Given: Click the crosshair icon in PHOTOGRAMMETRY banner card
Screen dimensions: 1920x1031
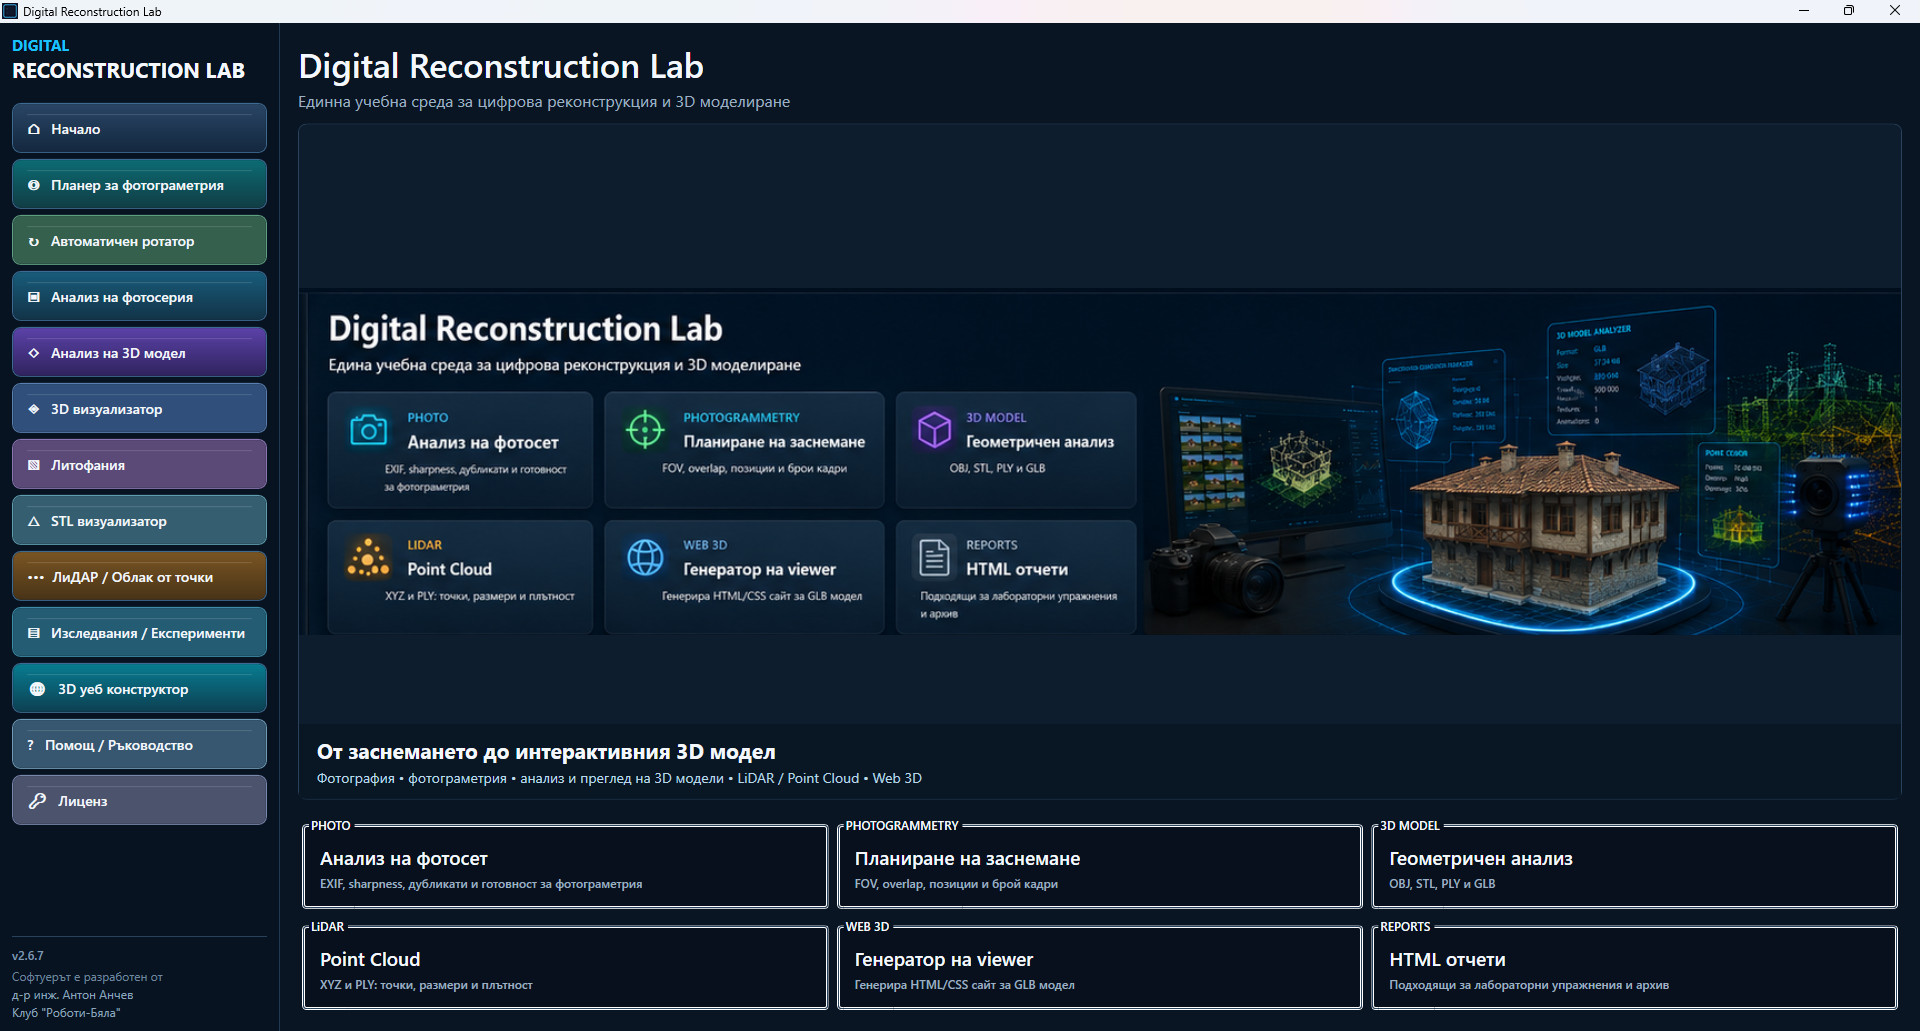Looking at the screenshot, I should pyautogui.click(x=645, y=430).
